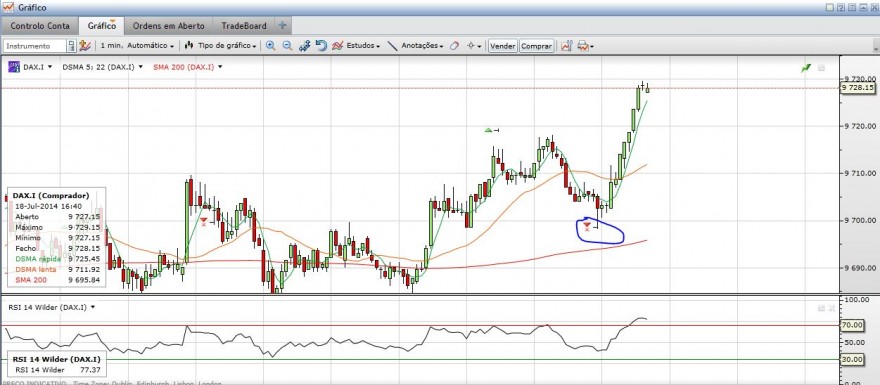Open the Ordens em Aberto tab
The height and width of the screenshot is (385, 880).
pos(168,26)
